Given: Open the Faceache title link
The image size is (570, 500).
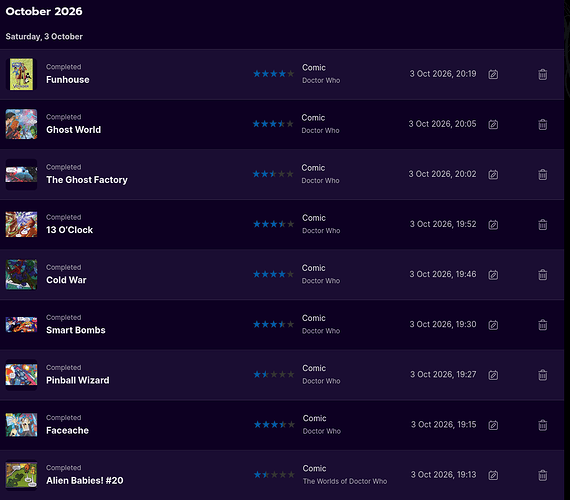Looking at the screenshot, I should tap(67, 431).
